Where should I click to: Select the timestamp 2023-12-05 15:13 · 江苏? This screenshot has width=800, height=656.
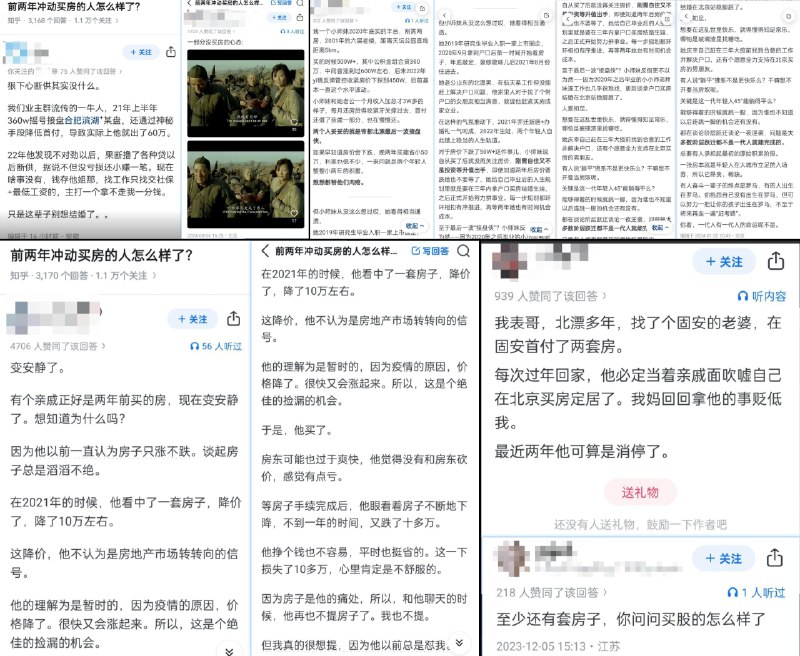(558, 646)
